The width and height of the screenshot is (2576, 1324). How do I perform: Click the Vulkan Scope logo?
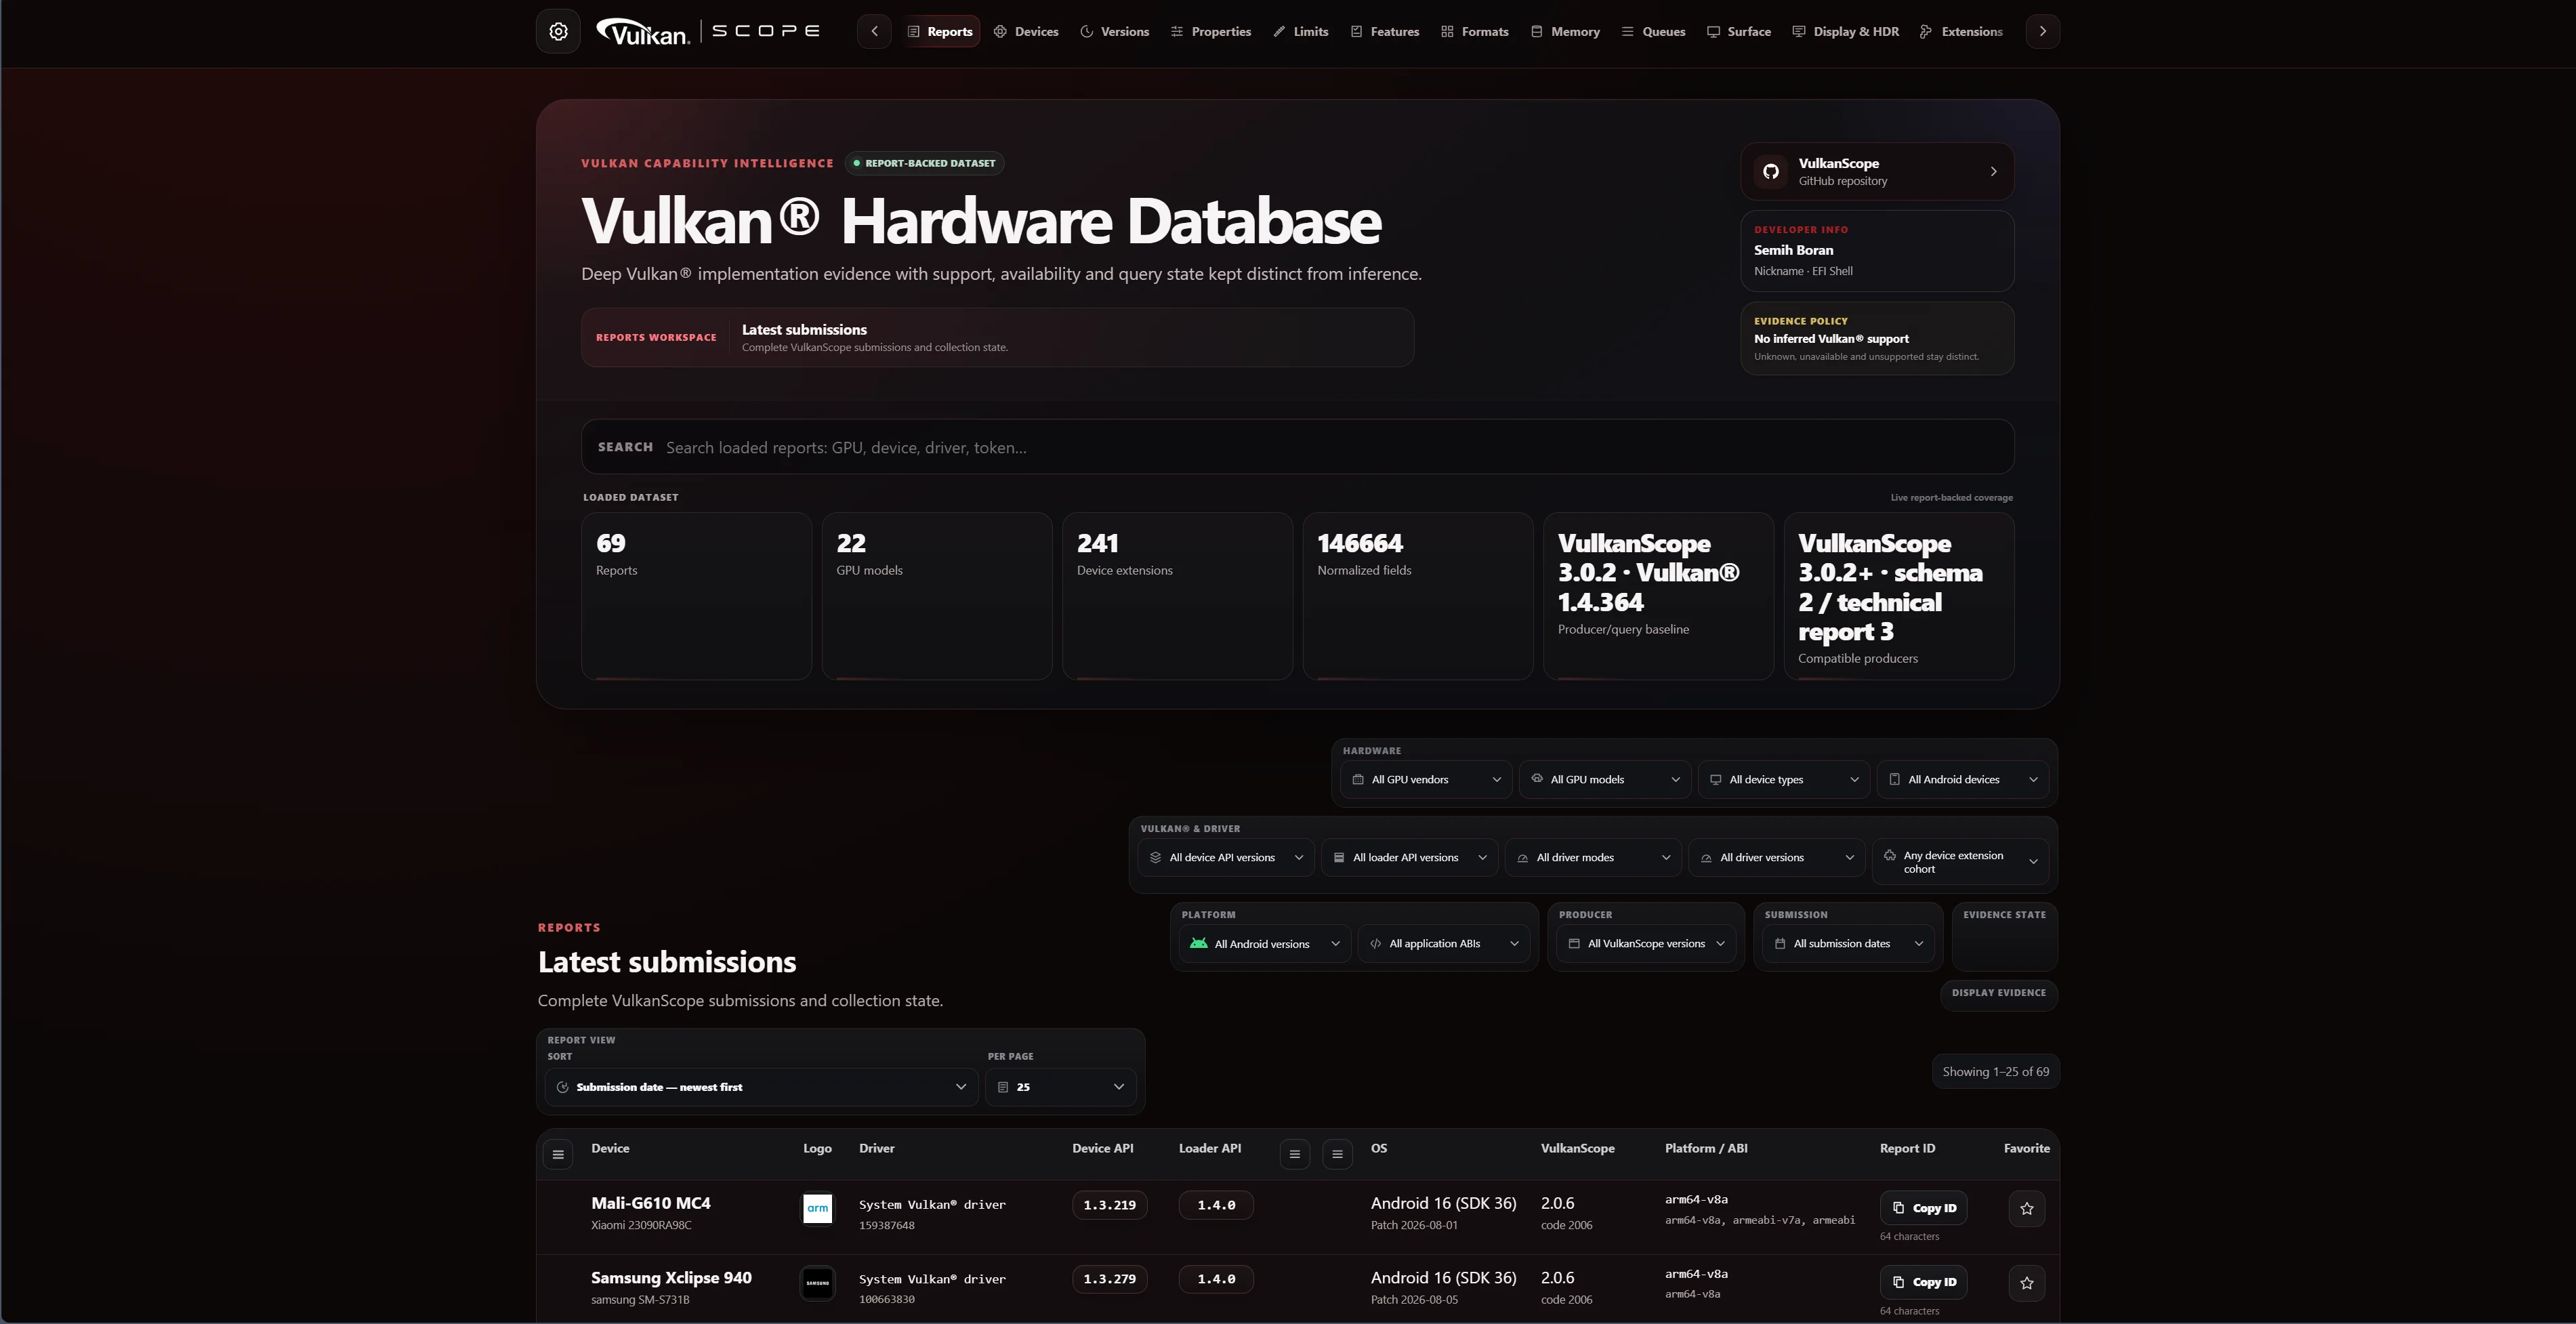pyautogui.click(x=707, y=32)
